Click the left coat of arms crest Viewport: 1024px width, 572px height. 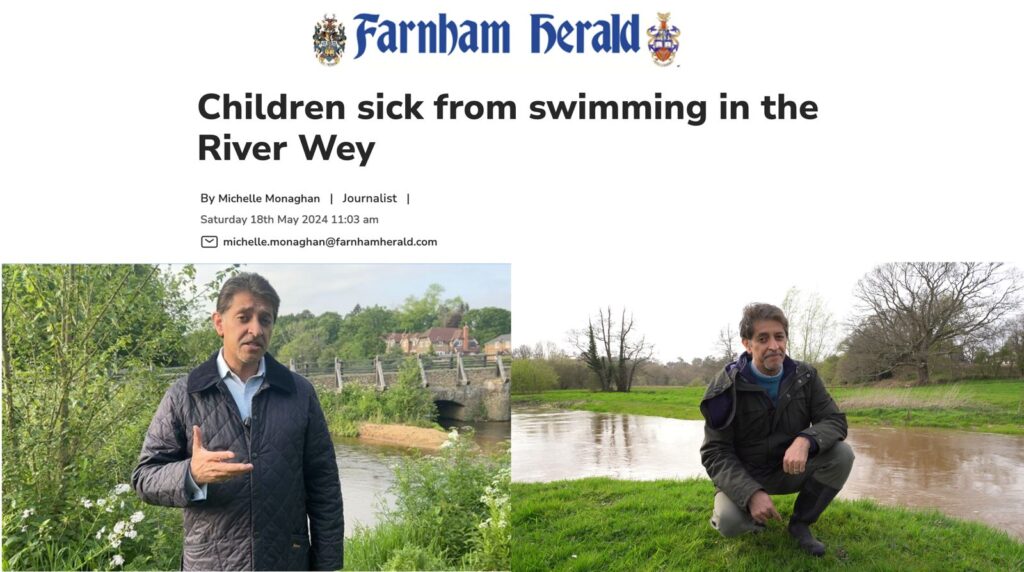coord(328,40)
